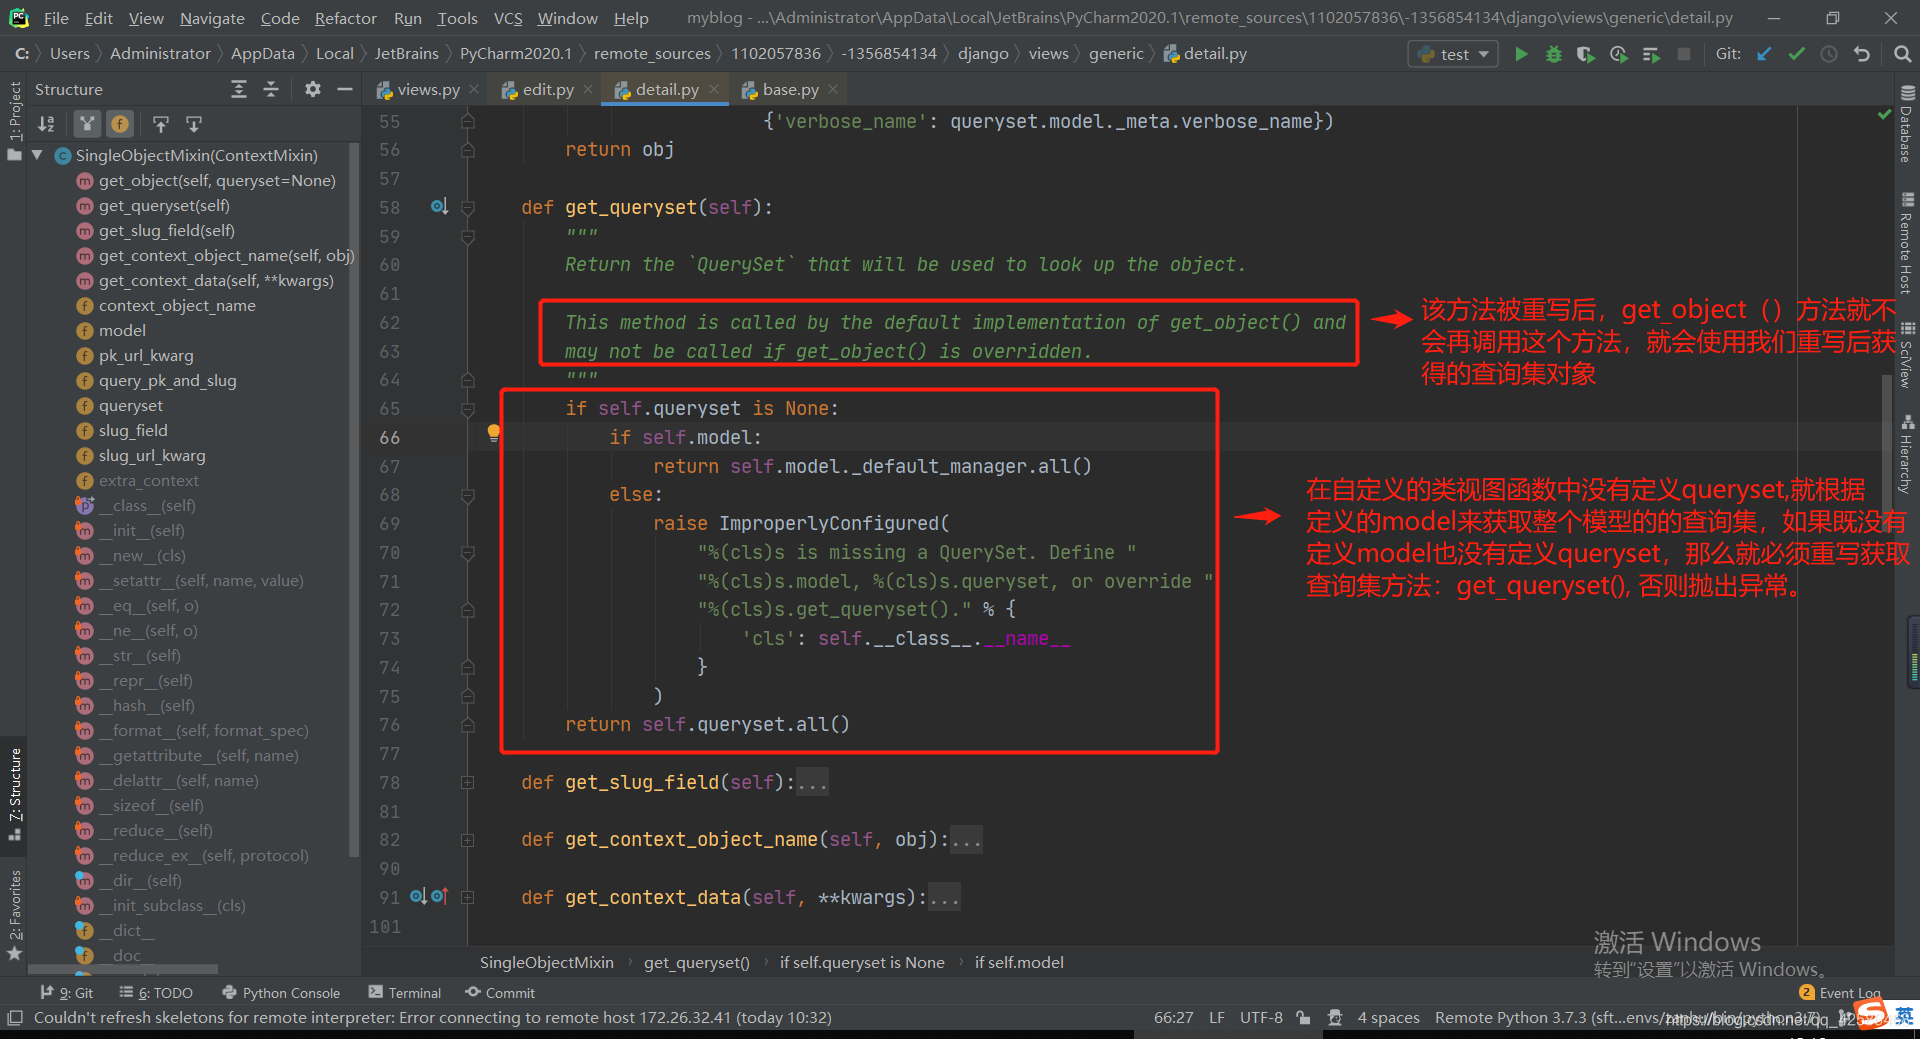The width and height of the screenshot is (1920, 1039).
Task: Open the Git tool window
Action: [66, 992]
